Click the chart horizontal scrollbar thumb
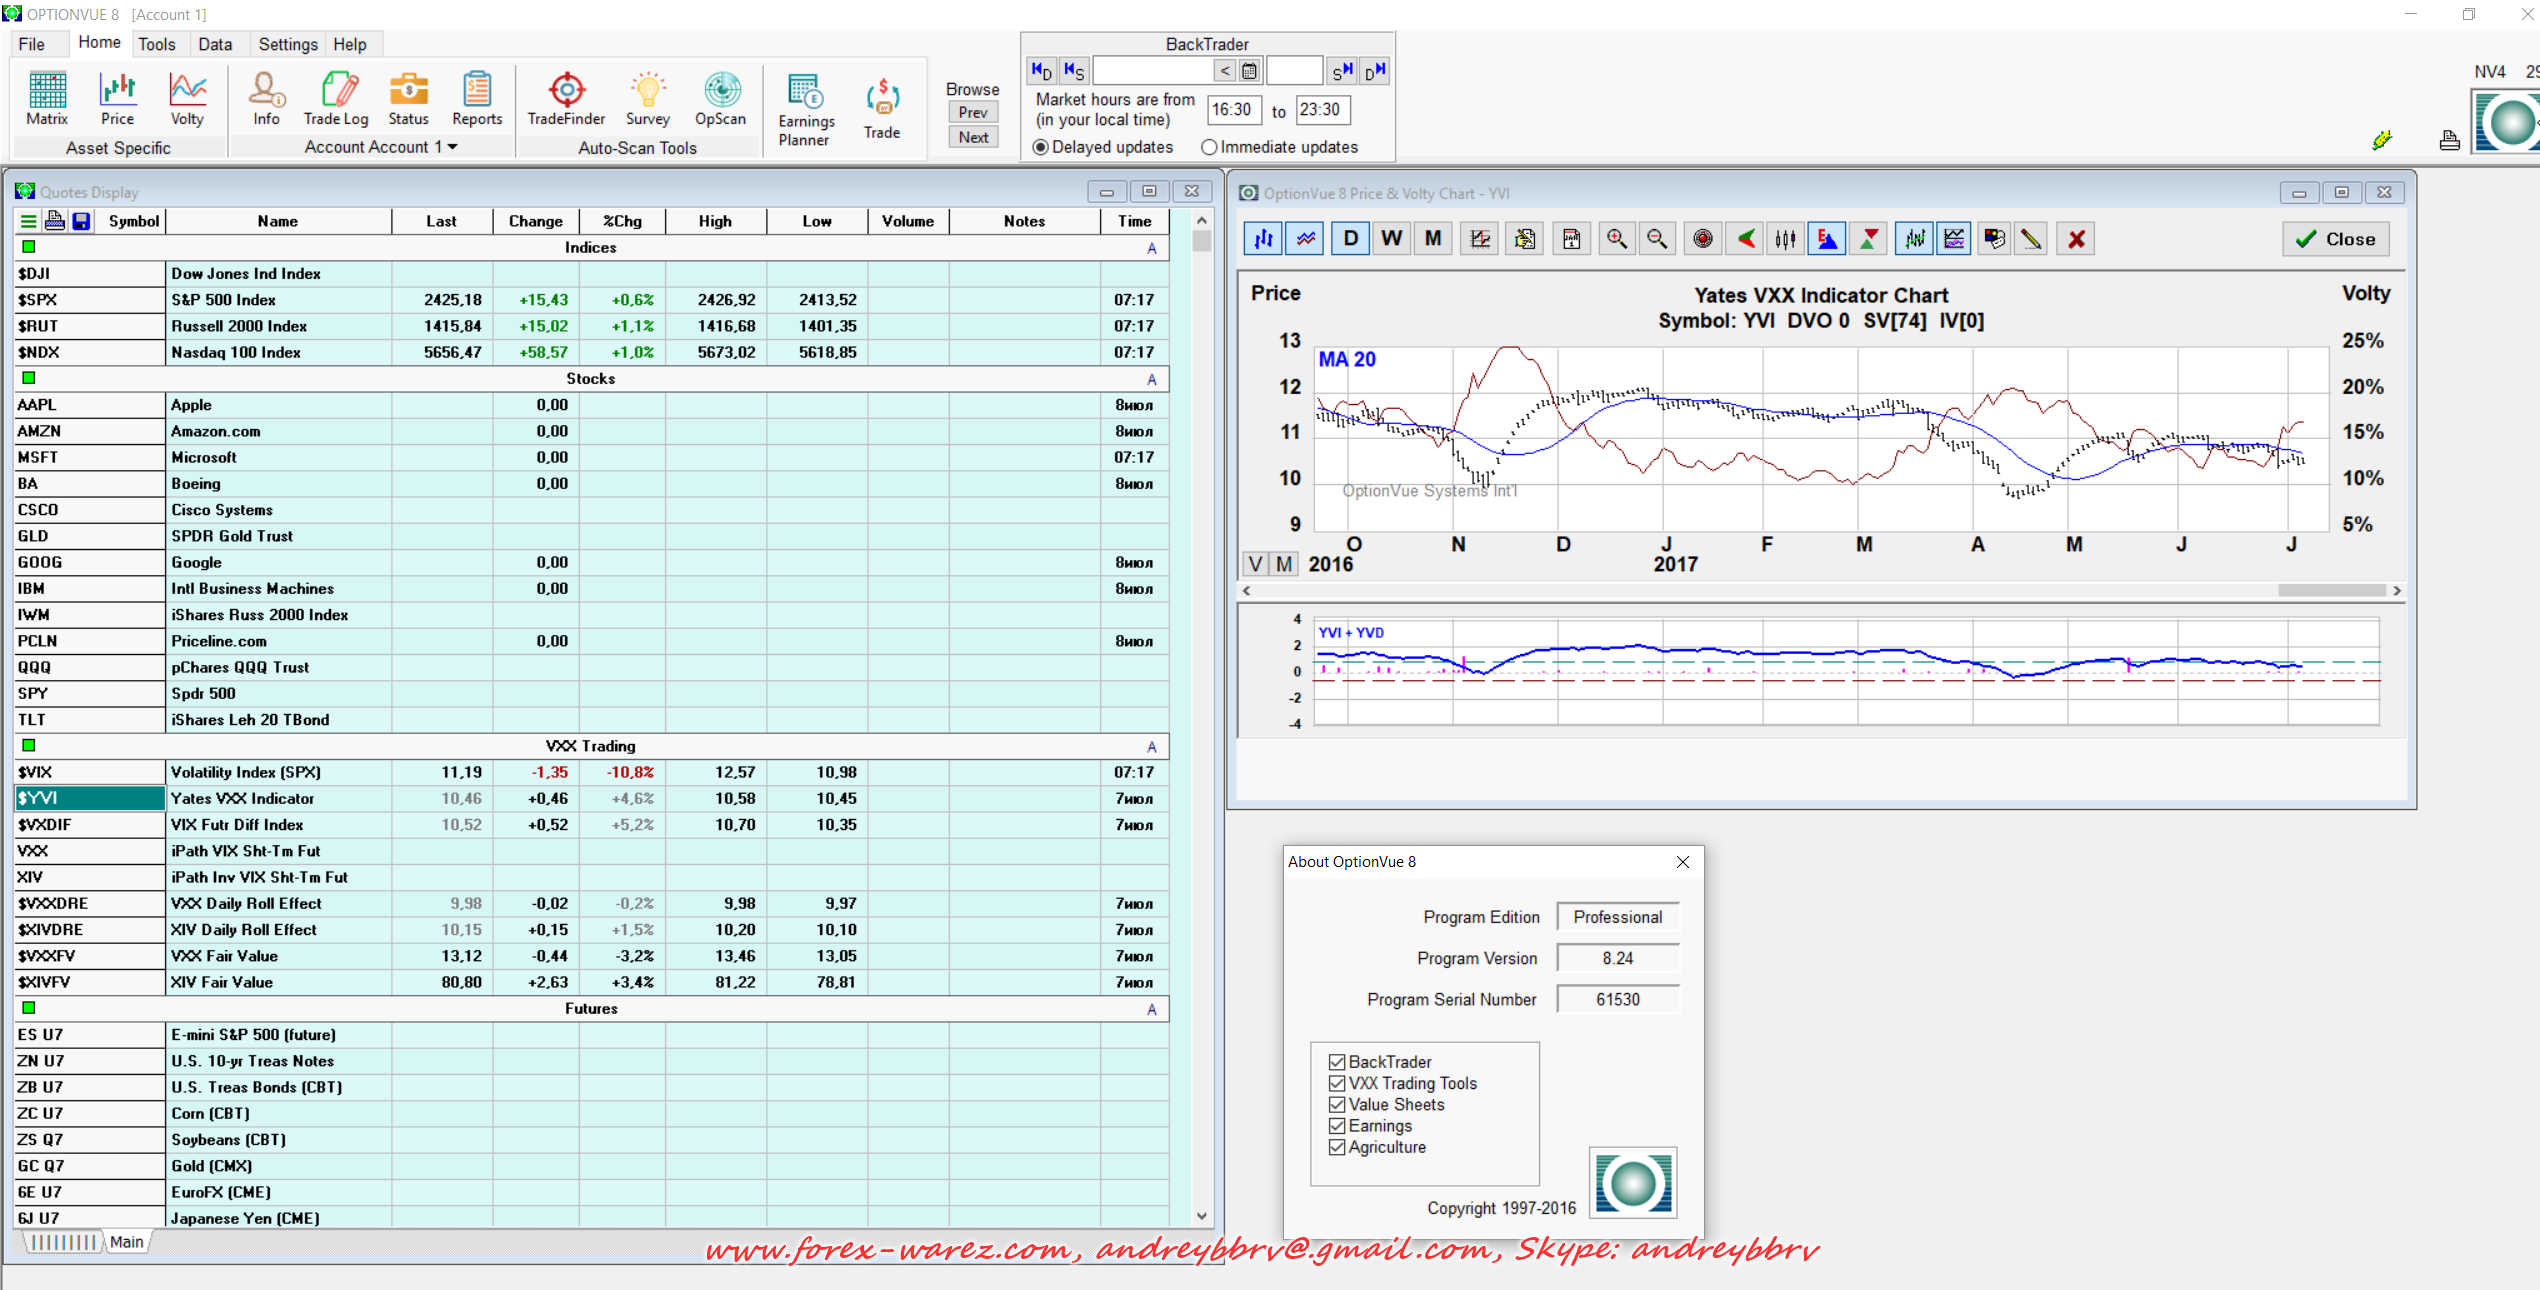Image resolution: width=2540 pixels, height=1290 pixels. [2330, 591]
